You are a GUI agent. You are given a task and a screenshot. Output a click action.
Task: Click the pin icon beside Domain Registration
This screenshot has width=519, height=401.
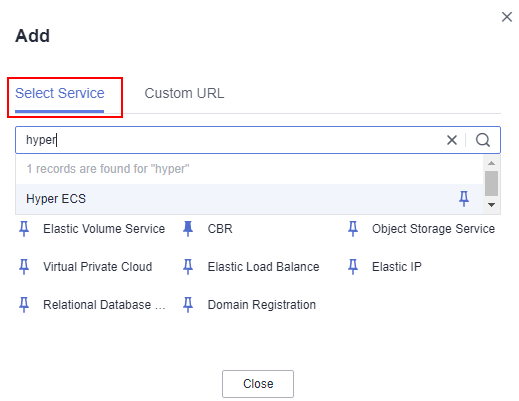click(188, 305)
